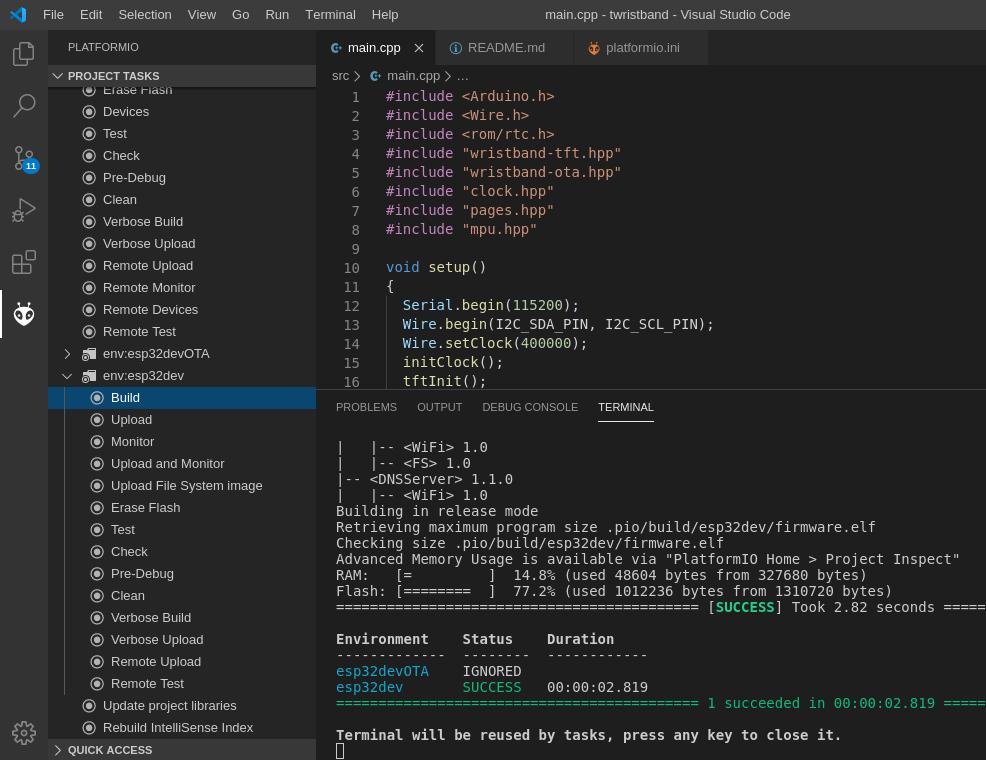Switch to the README.md tab
The image size is (986, 760).
click(x=505, y=48)
